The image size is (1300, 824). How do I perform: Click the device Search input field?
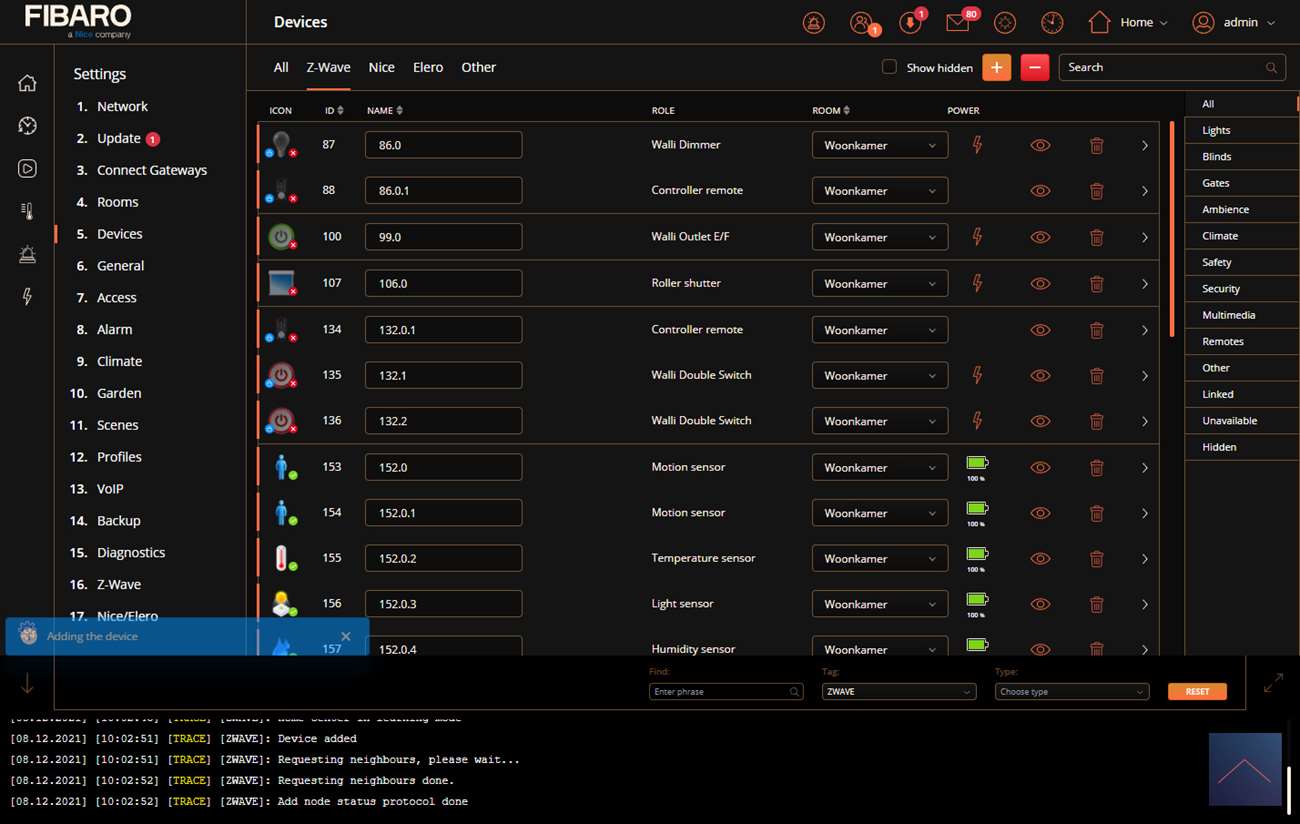coord(1160,67)
